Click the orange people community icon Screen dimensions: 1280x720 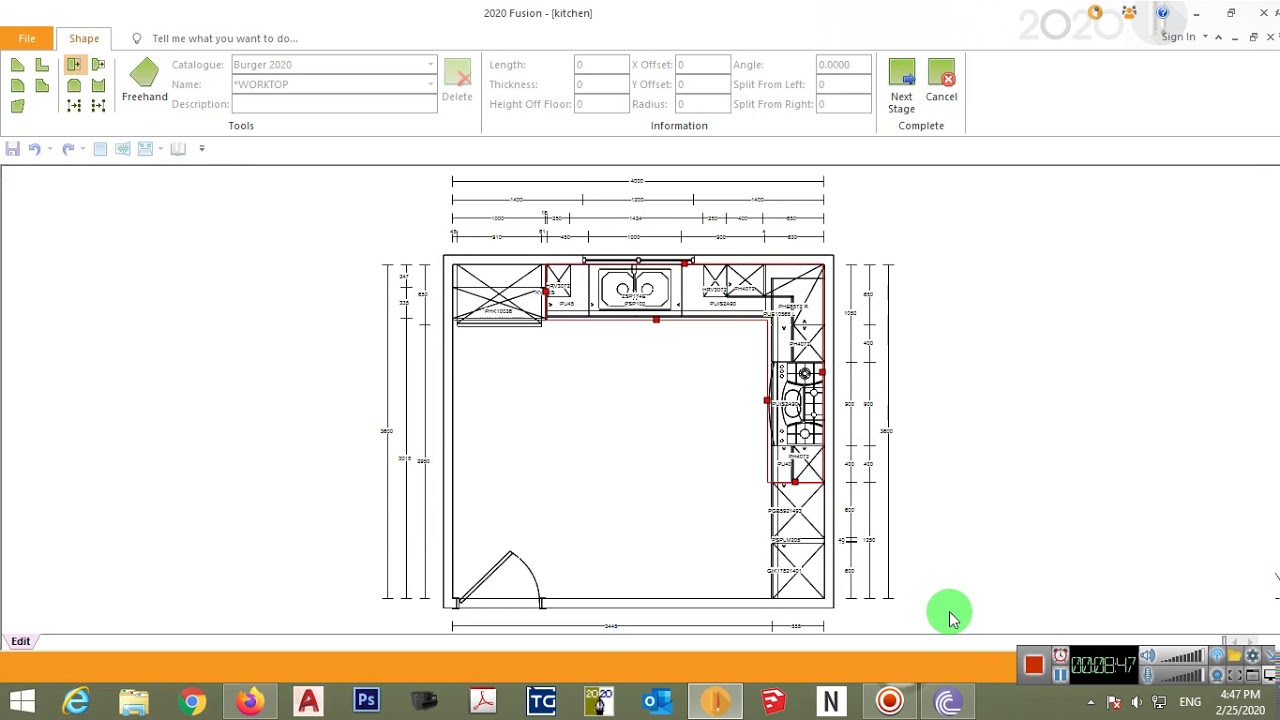[x=1129, y=12]
